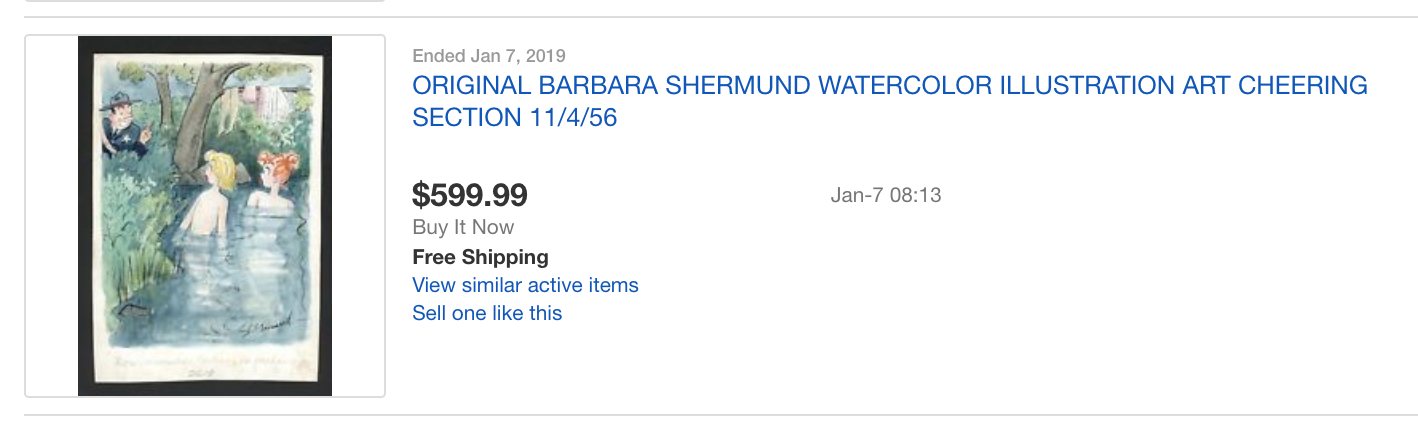
Task: Click the Buy It Now label
Action: coord(463,227)
